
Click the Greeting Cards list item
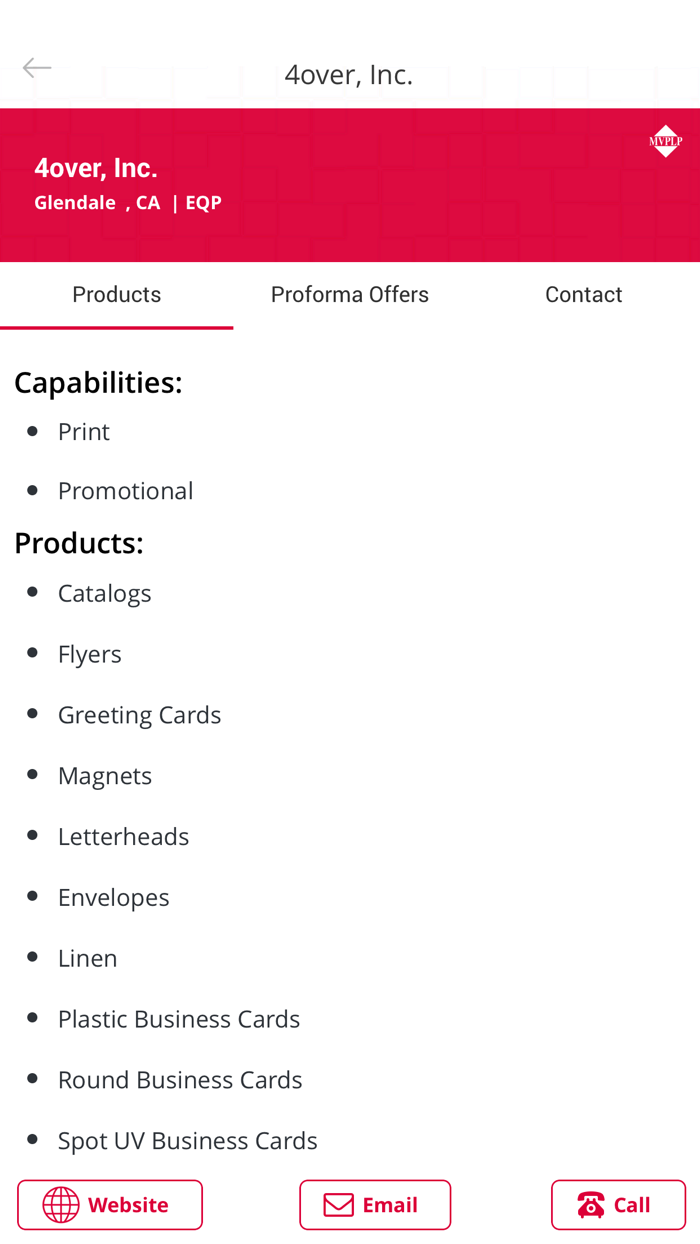click(140, 714)
